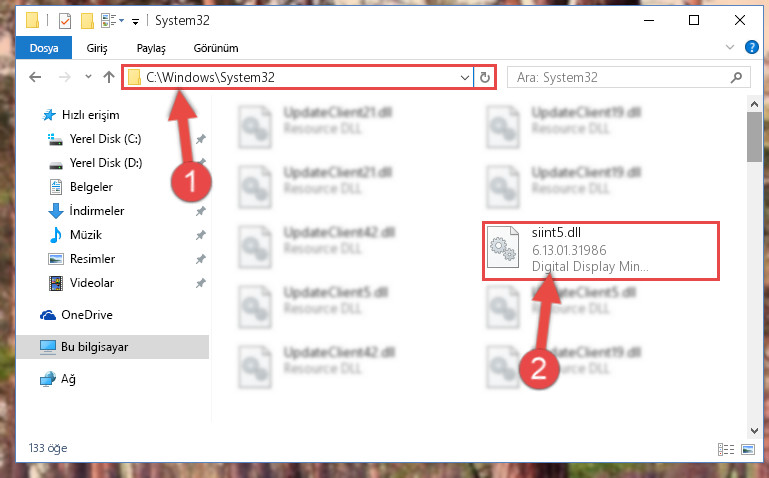769x478 pixels.
Task: Select the siint5.dll file
Action: [x=601, y=251]
